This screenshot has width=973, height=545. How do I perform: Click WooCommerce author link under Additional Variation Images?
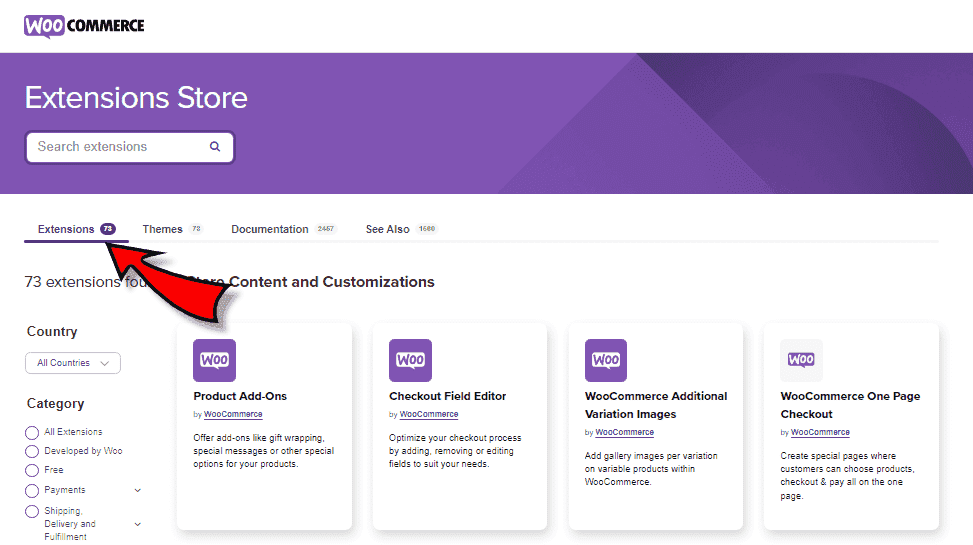pos(625,432)
